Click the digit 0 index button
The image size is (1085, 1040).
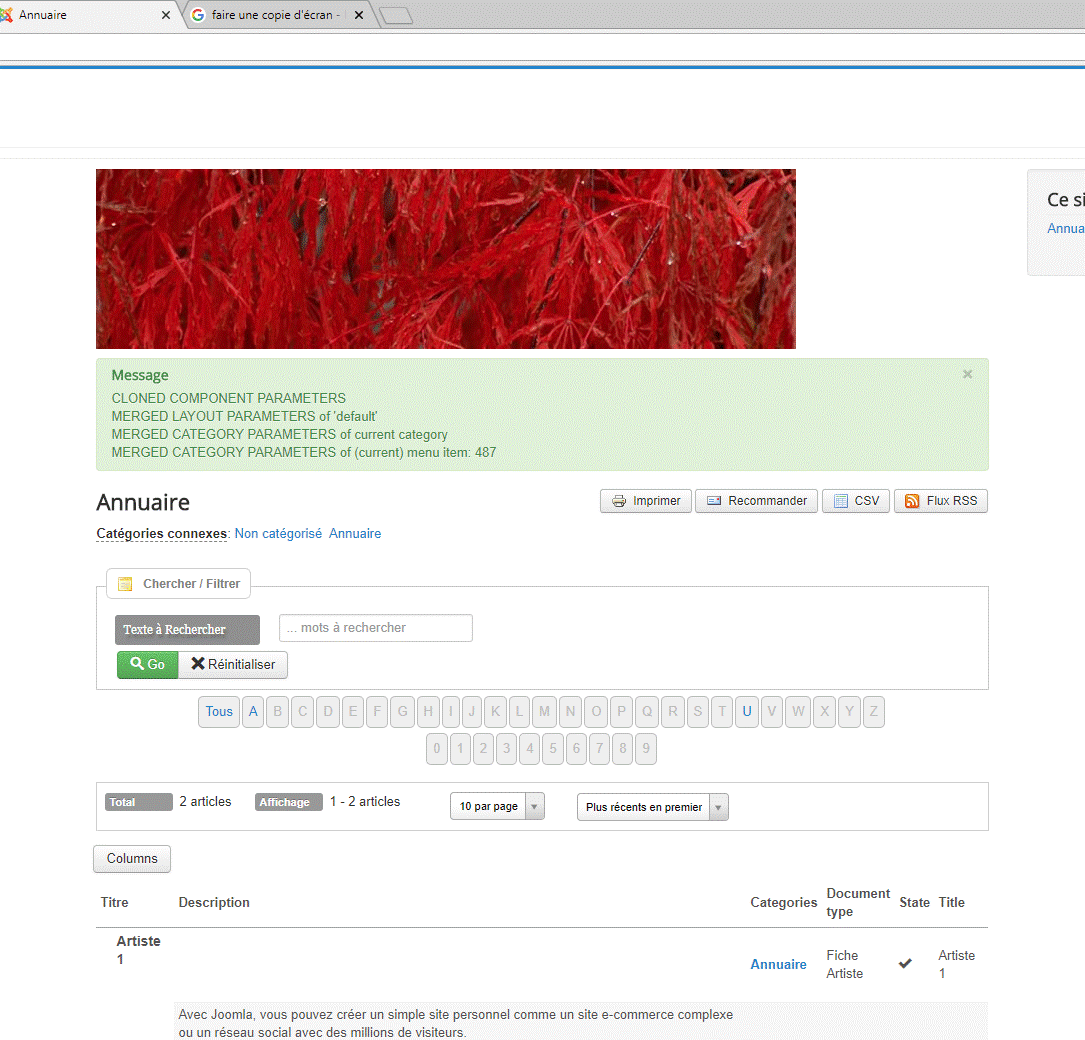437,749
